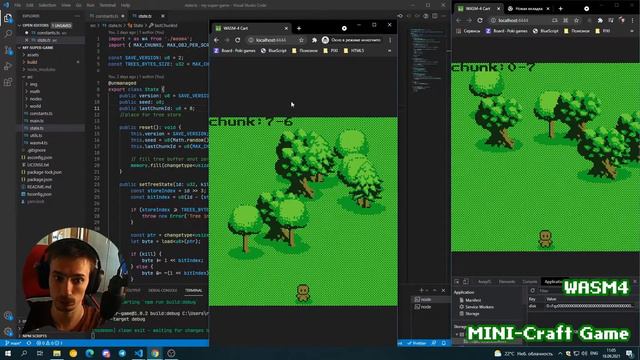This screenshot has width=640, height=360.
Task: Open Visual Studio Code from the taskbar
Action: click(138, 353)
